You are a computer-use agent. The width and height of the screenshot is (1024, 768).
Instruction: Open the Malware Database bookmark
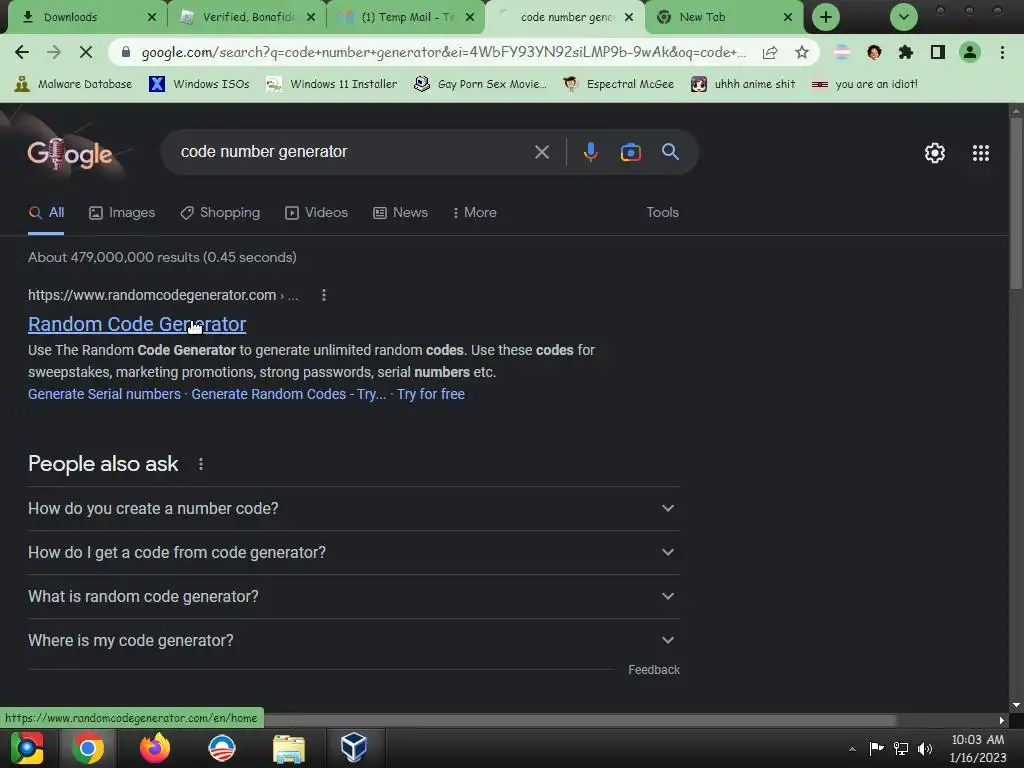tap(73, 84)
